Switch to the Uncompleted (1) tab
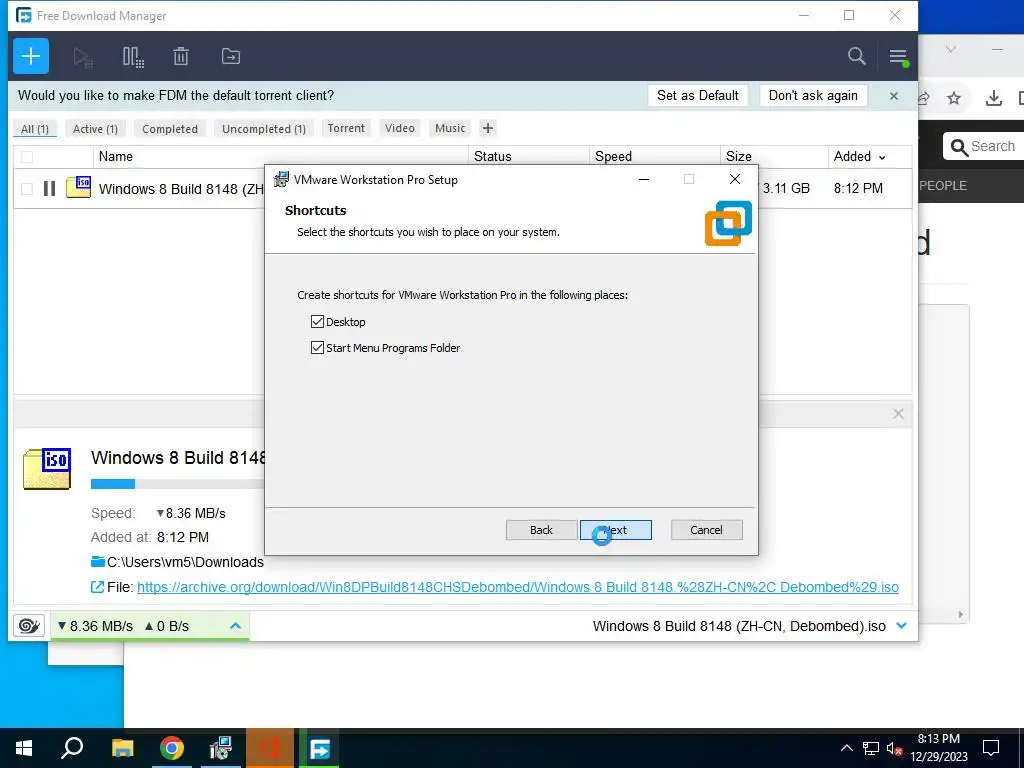 (264, 129)
